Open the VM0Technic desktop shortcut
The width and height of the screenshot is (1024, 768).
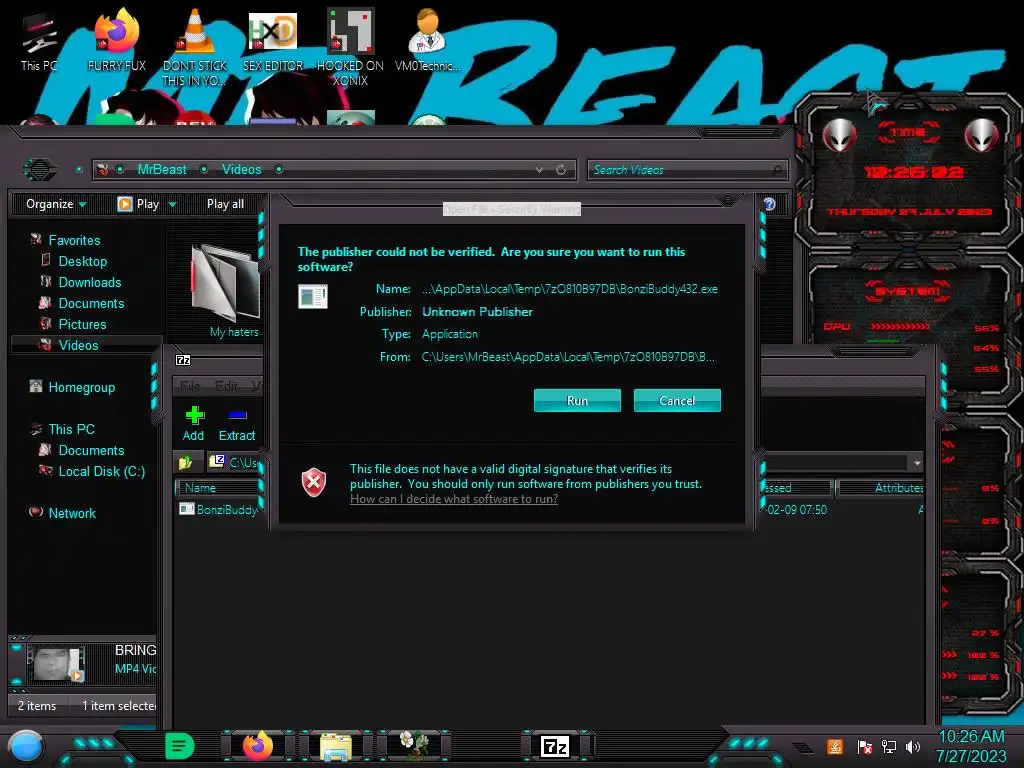[x=427, y=40]
